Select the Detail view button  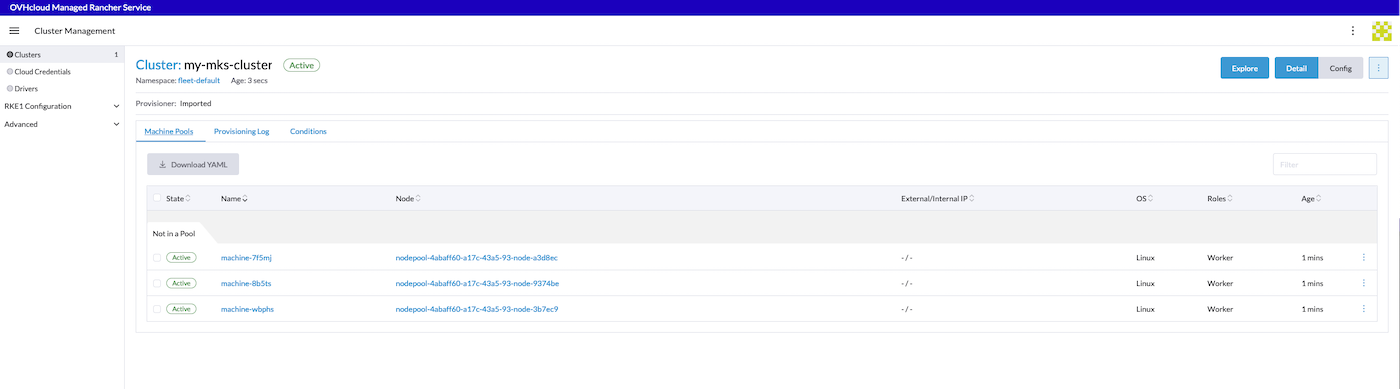tap(1296, 68)
